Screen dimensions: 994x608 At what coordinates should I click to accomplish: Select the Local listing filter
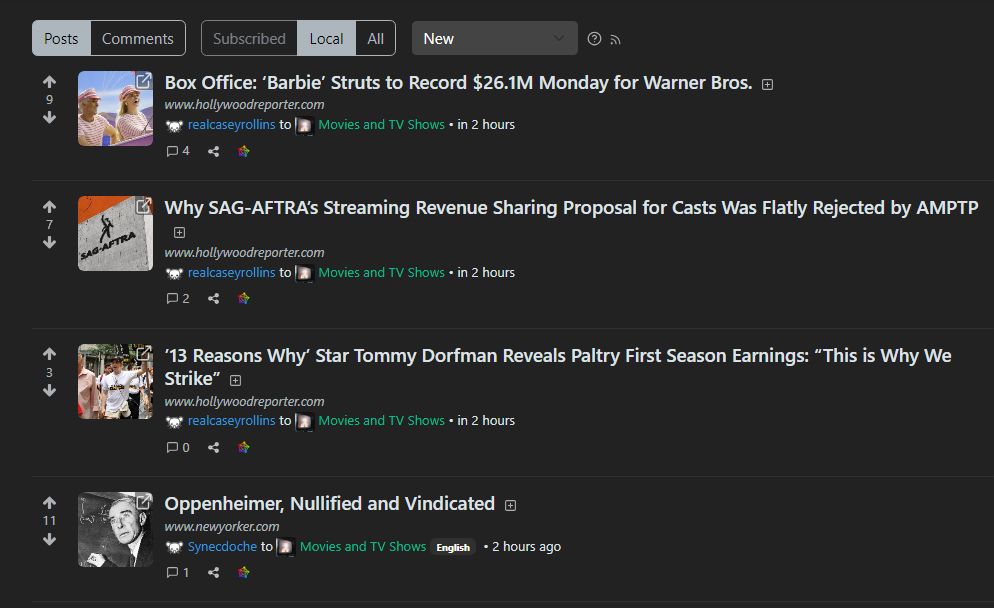coord(326,38)
